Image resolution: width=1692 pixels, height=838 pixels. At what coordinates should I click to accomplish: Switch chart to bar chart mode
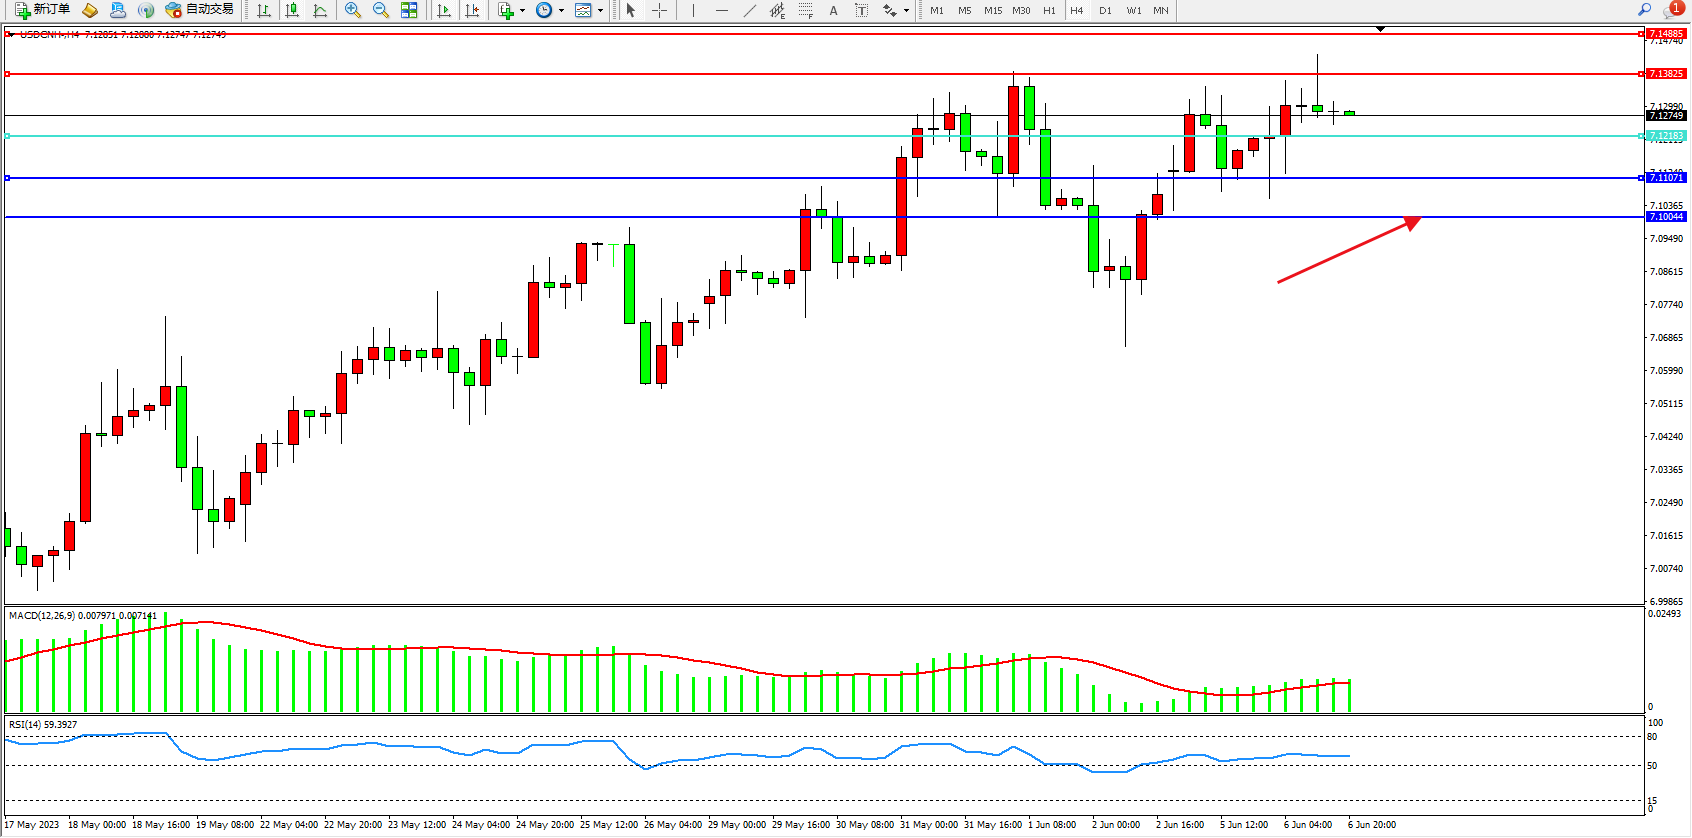[264, 10]
